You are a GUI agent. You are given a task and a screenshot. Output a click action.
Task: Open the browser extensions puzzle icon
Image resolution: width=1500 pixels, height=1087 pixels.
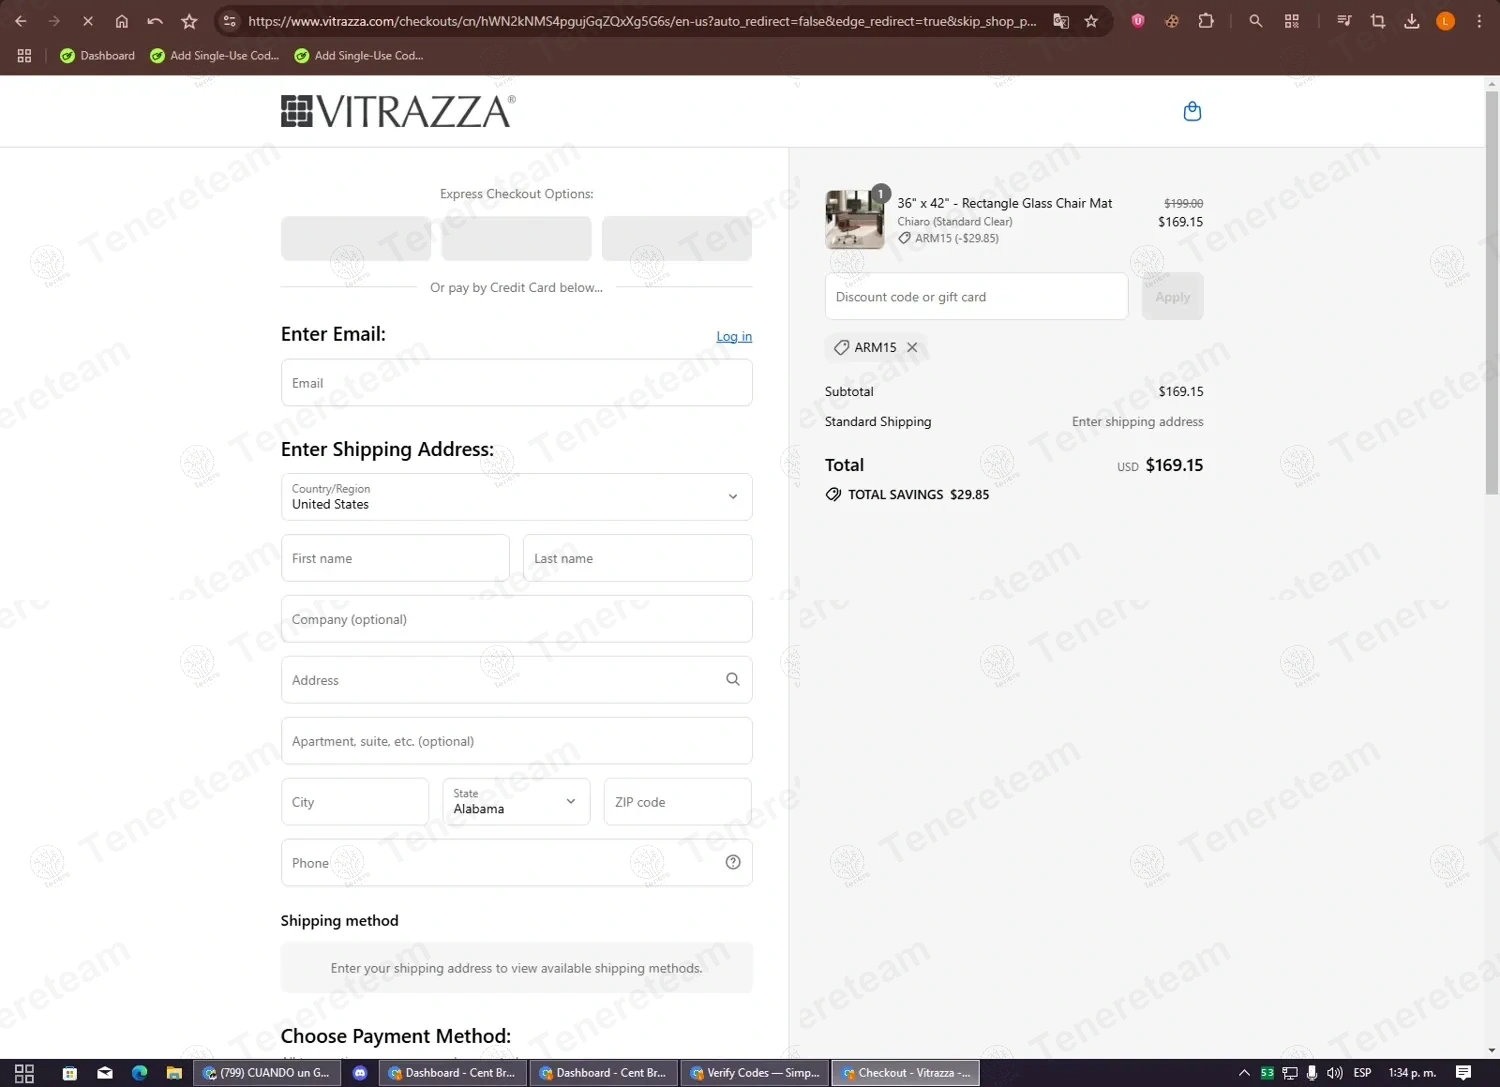[1206, 21]
